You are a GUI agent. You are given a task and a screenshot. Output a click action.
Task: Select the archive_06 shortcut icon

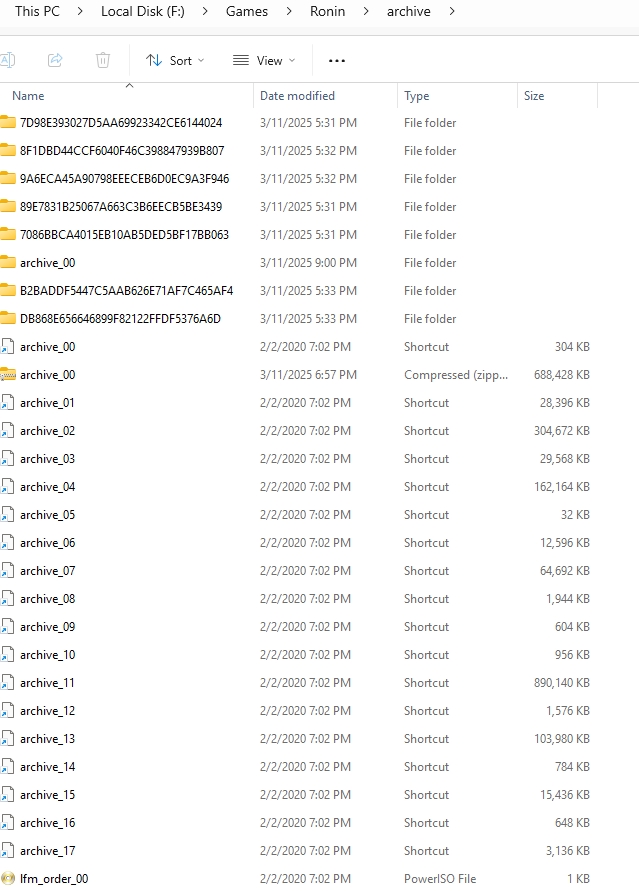tap(7, 543)
